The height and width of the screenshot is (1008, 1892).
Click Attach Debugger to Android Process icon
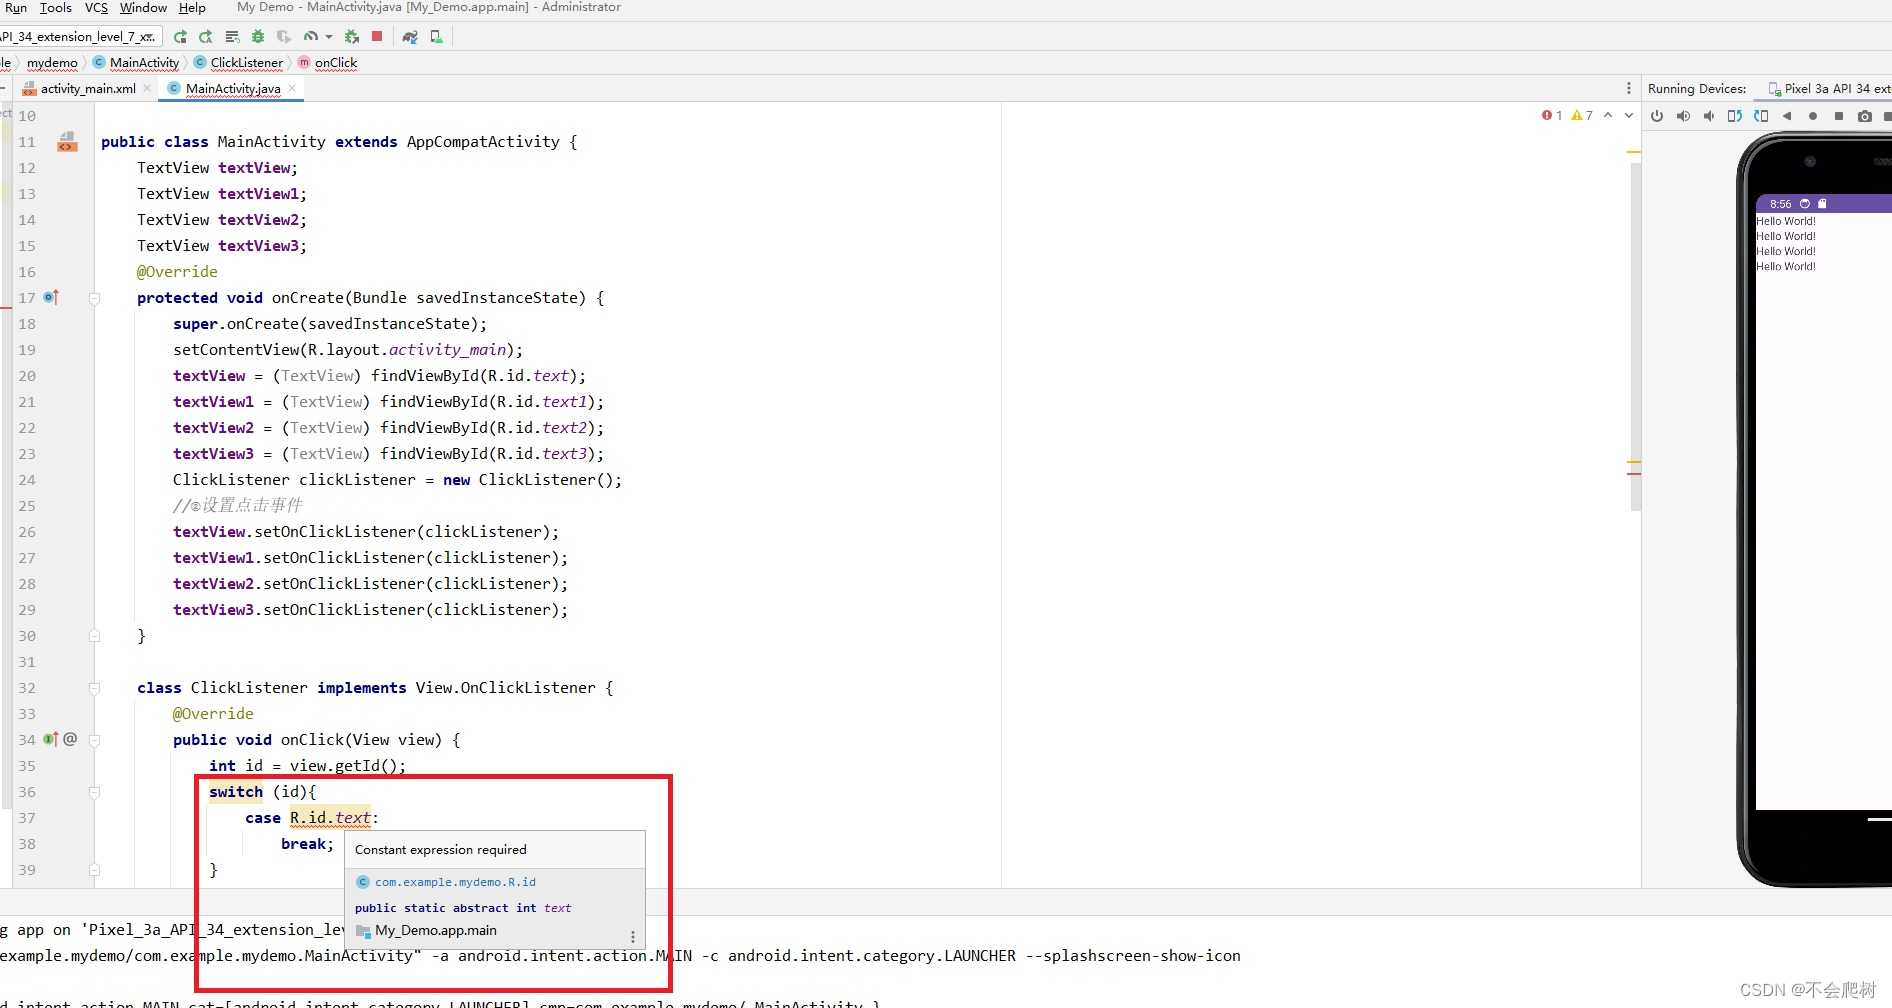pyautogui.click(x=351, y=37)
